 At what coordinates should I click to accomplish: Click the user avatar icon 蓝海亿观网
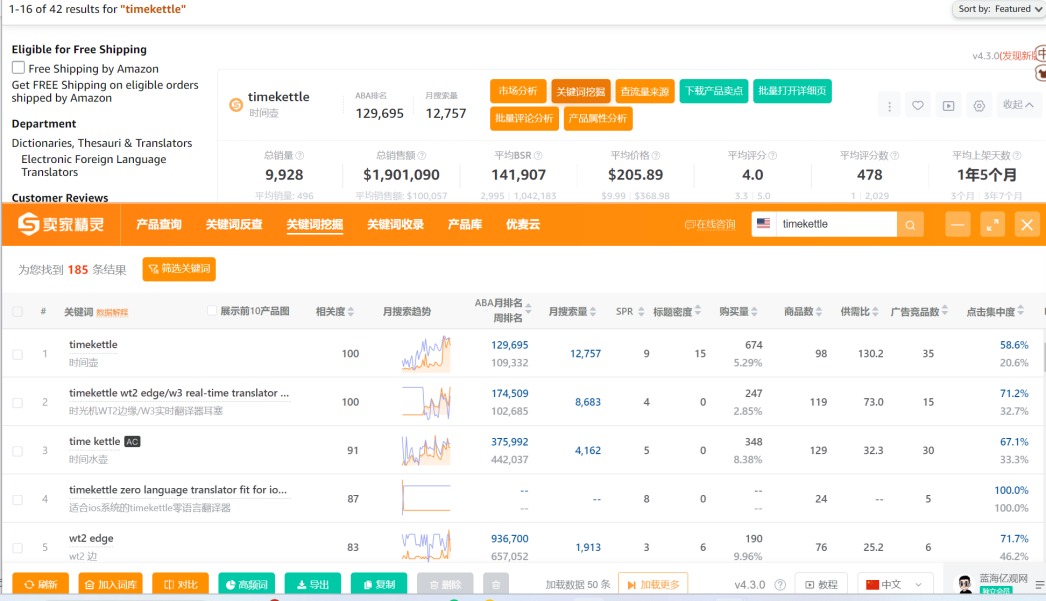965,584
